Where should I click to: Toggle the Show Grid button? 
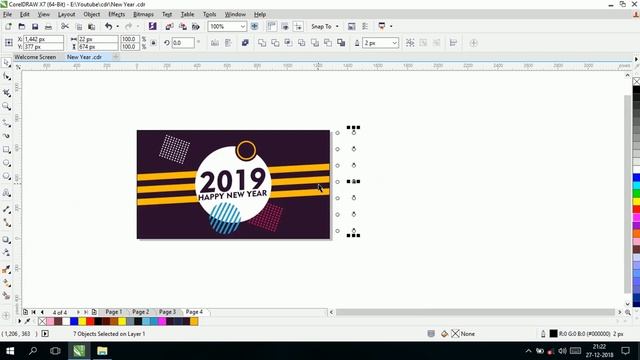click(285, 27)
